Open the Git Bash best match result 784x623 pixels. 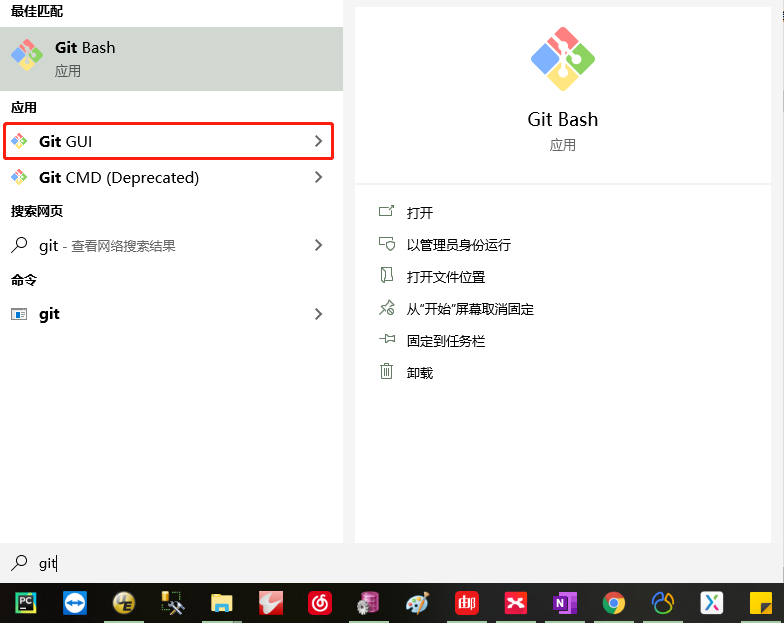point(172,59)
